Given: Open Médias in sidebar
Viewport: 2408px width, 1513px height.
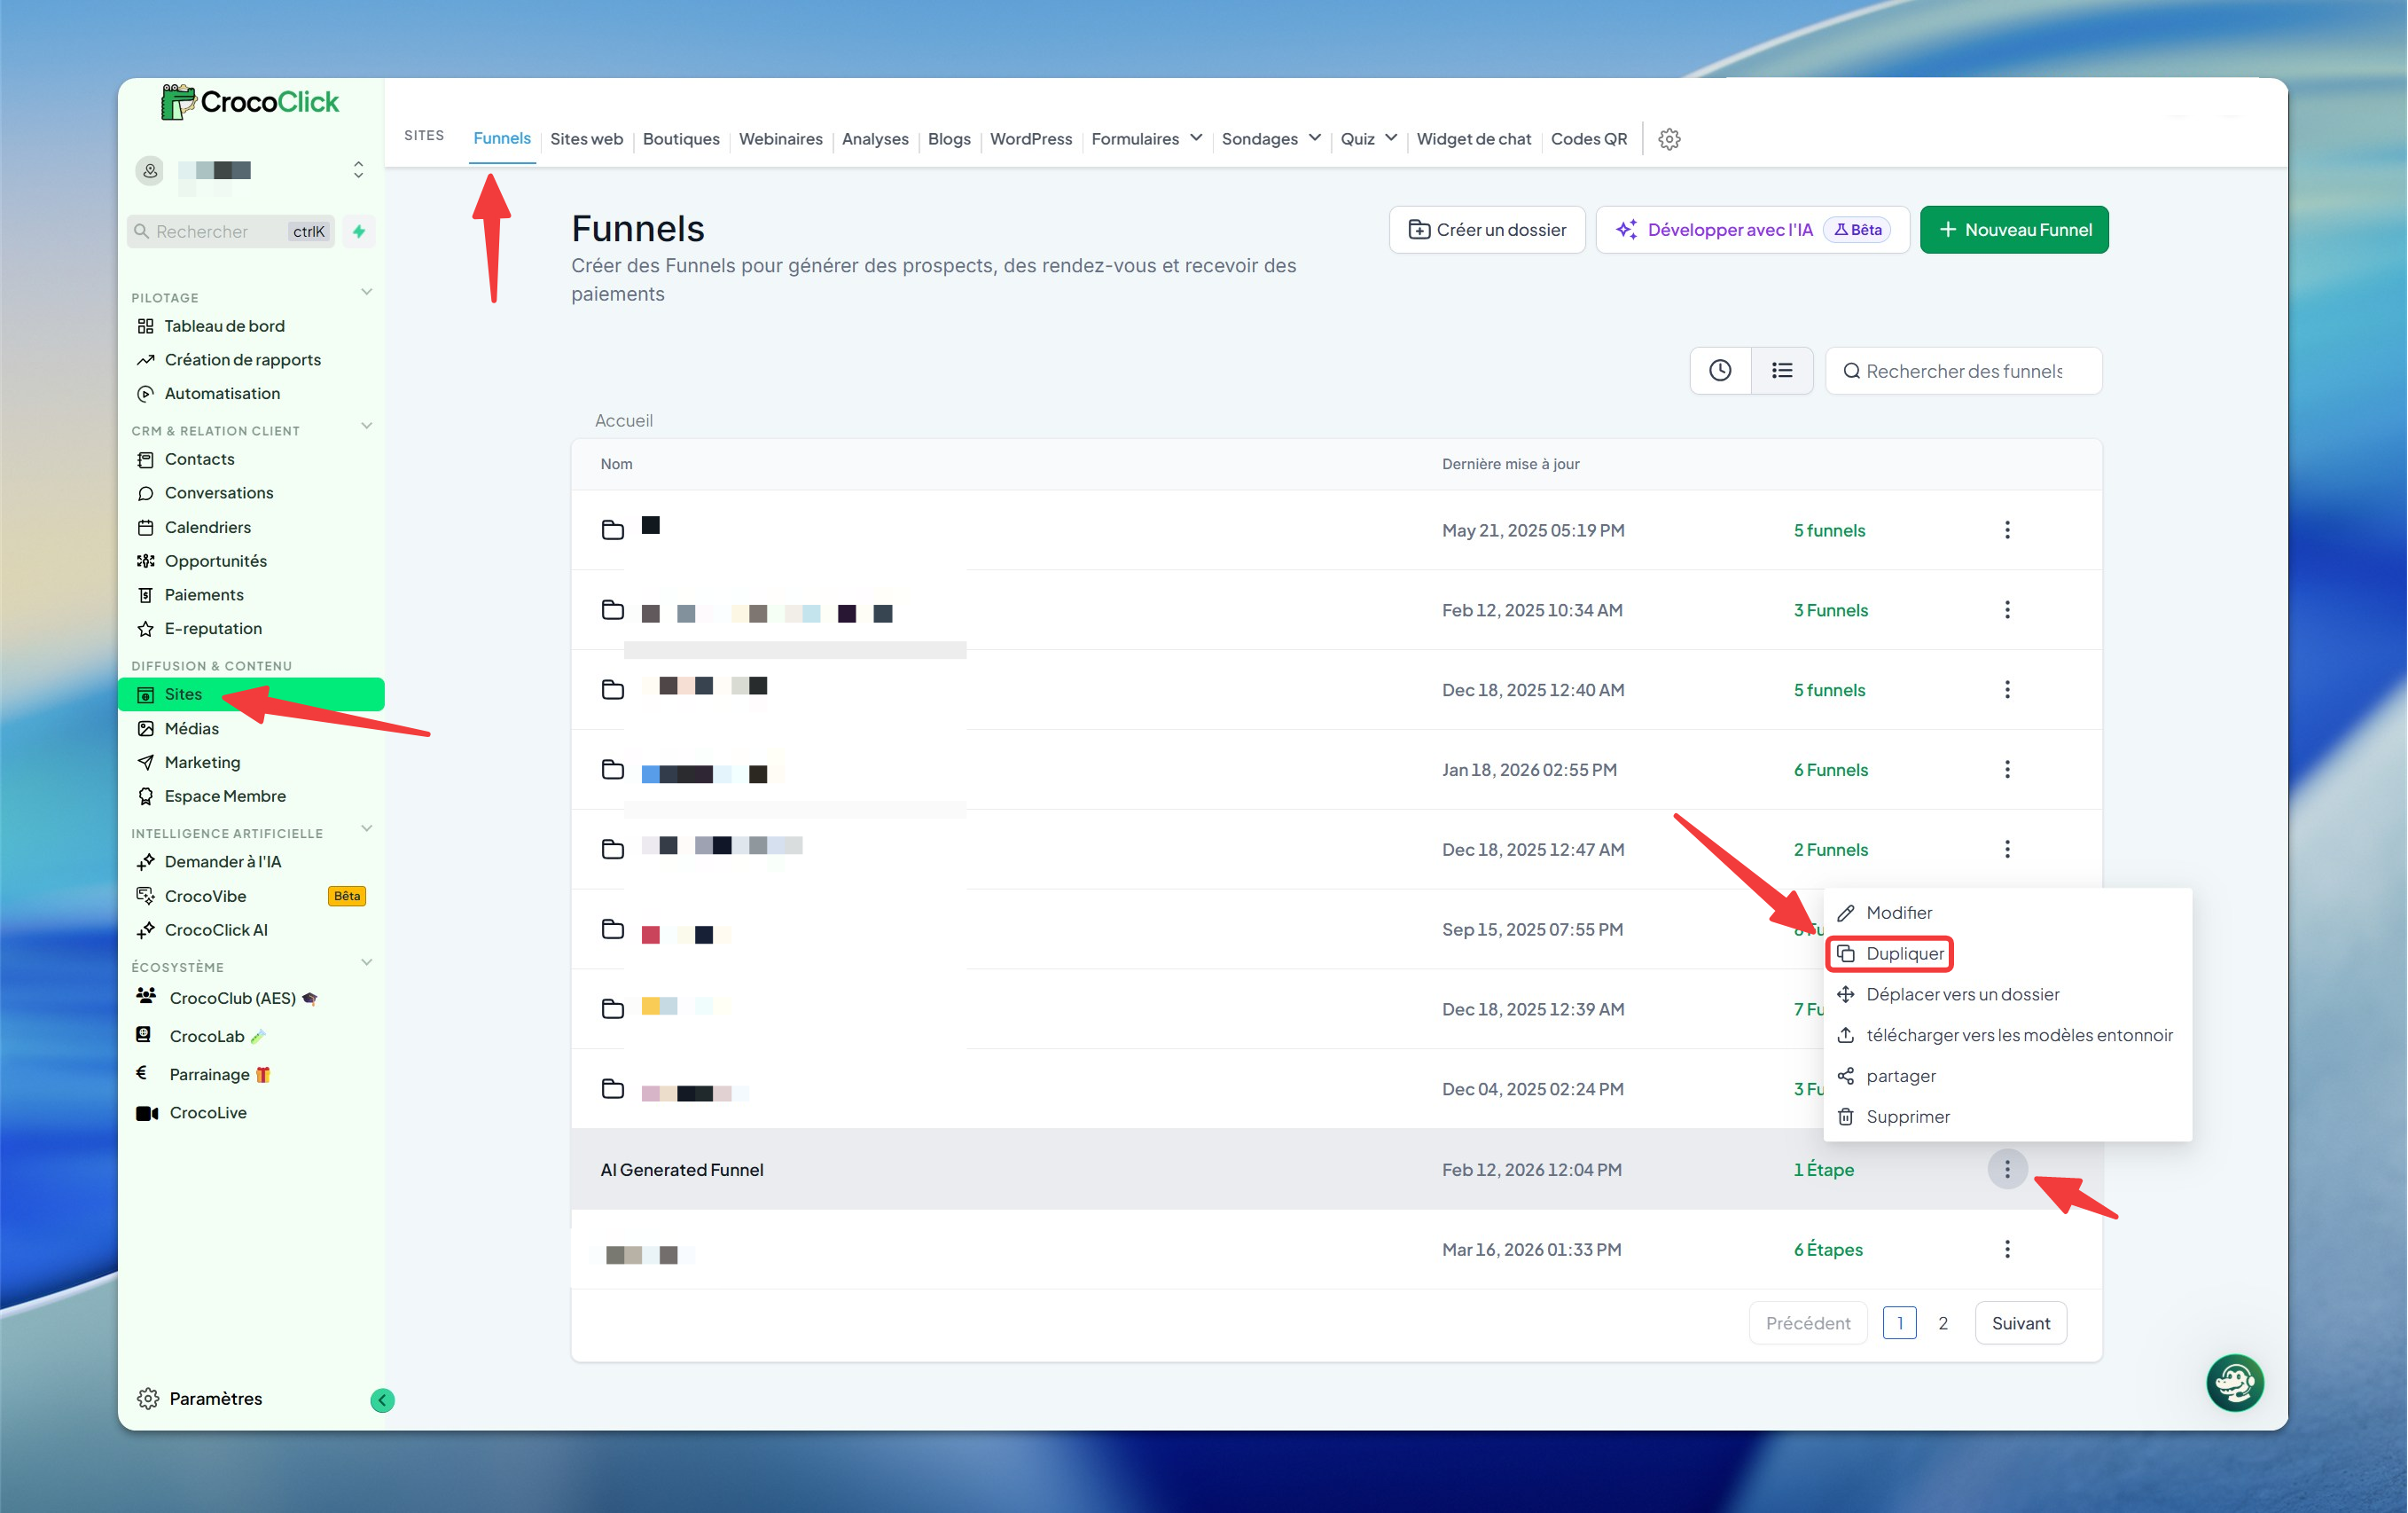Looking at the screenshot, I should (x=191, y=729).
